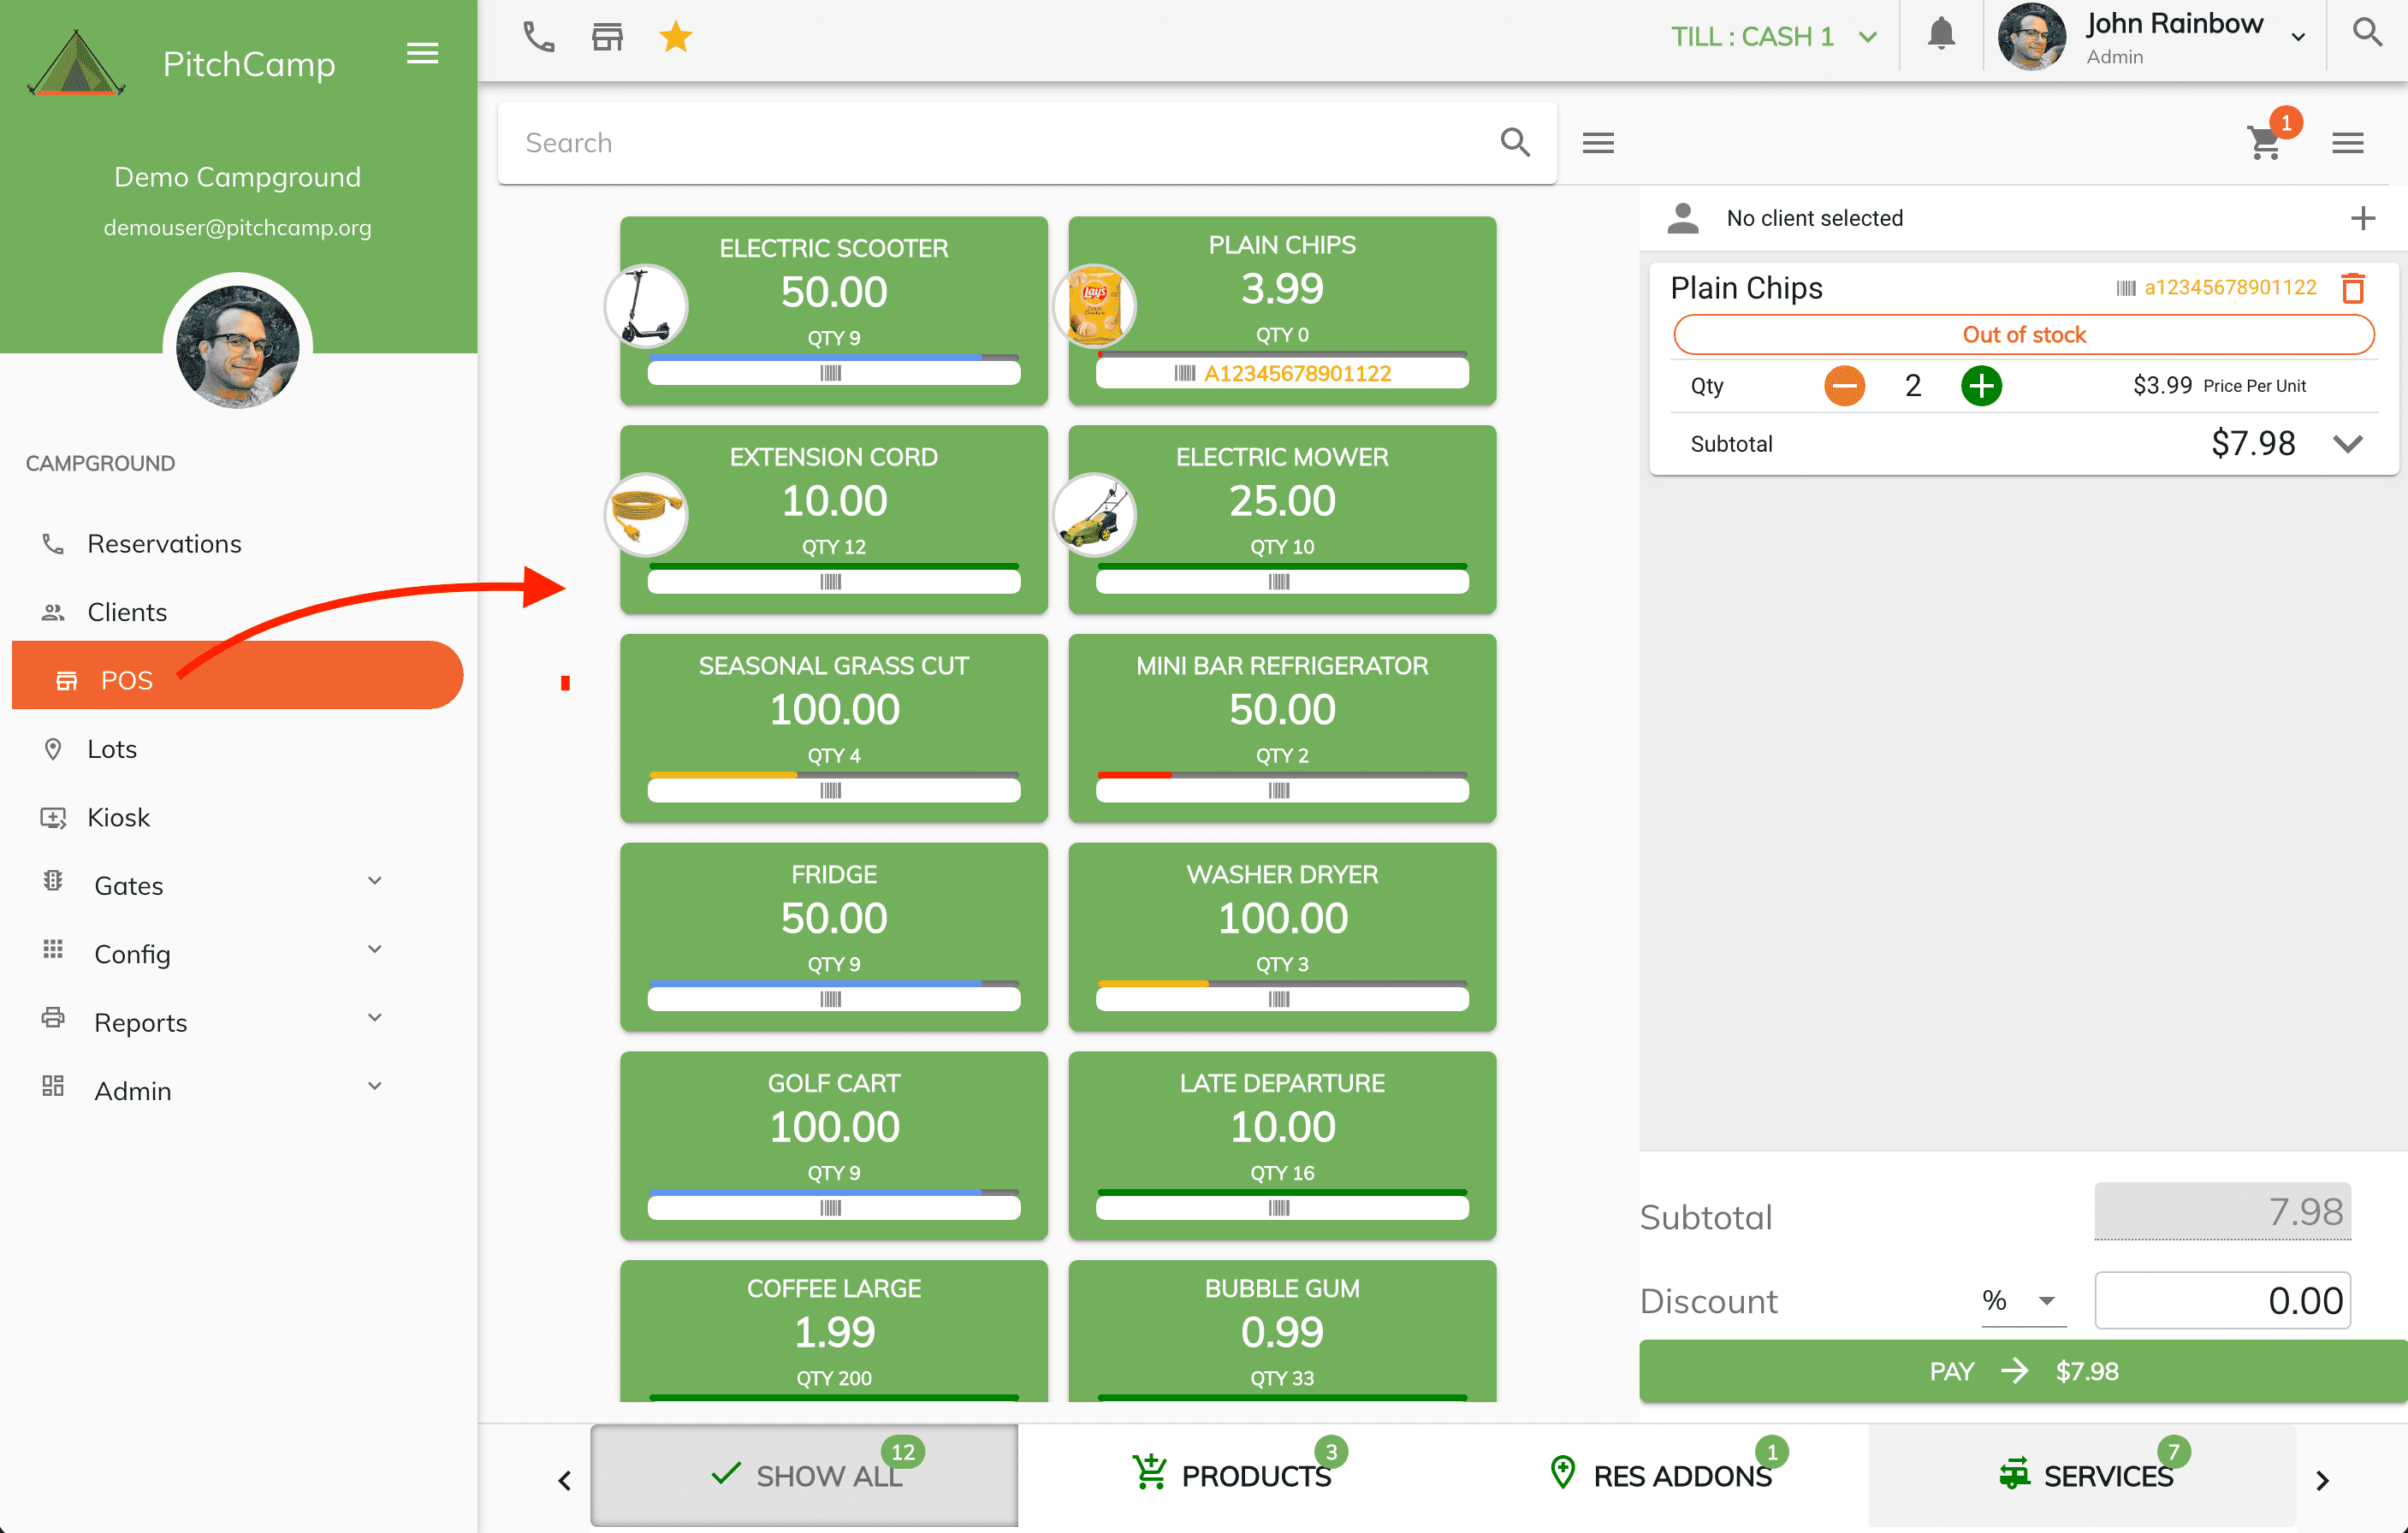Click the add client plus button

pyautogui.click(x=2364, y=217)
